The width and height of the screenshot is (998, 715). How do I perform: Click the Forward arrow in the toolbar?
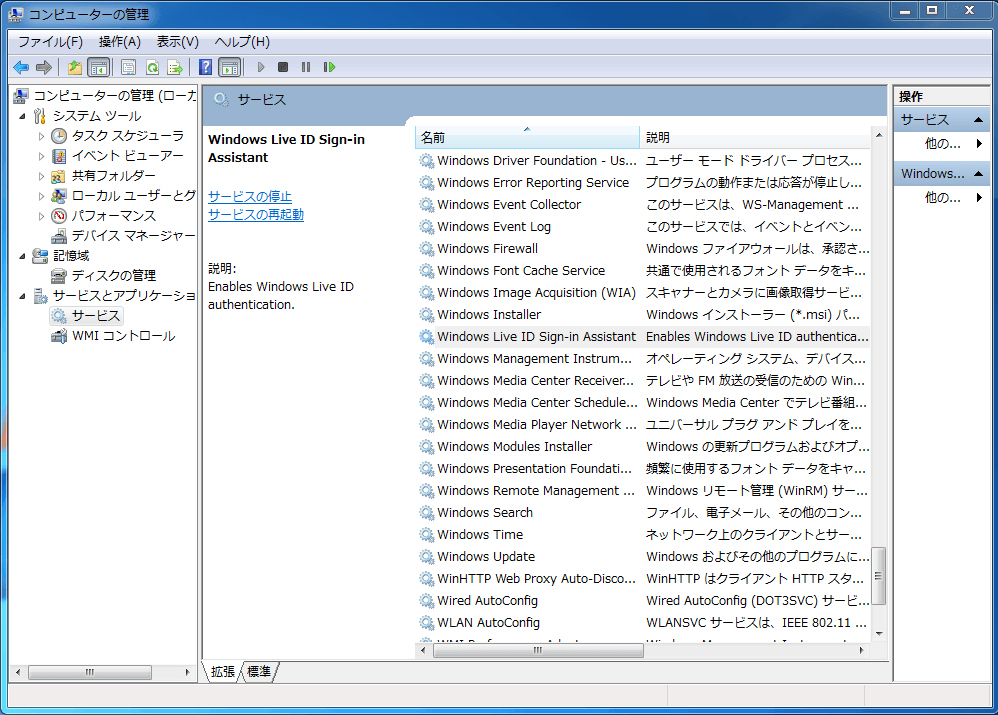tap(44, 67)
